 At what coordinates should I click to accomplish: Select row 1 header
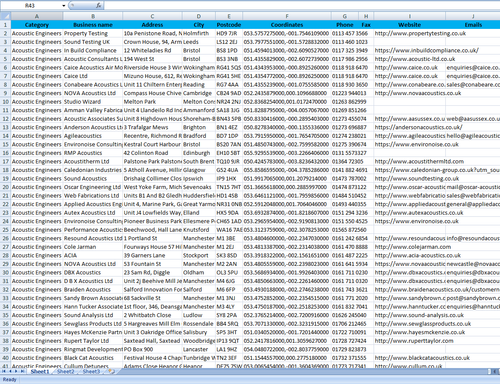coord(5,25)
